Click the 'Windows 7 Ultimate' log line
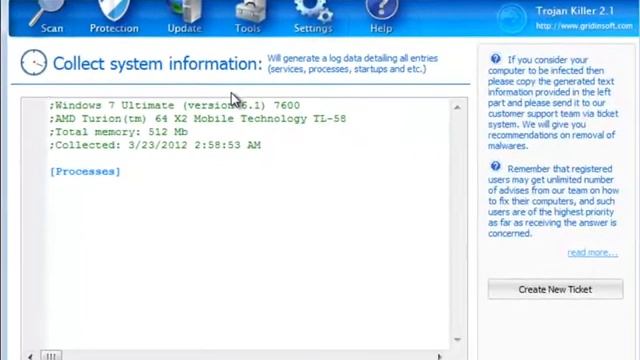Viewport: 640px width, 360px height. click(x=175, y=105)
